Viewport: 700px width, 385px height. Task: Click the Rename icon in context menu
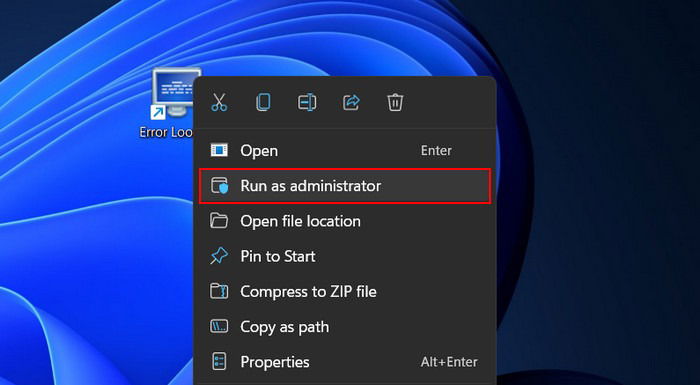pyautogui.click(x=307, y=102)
